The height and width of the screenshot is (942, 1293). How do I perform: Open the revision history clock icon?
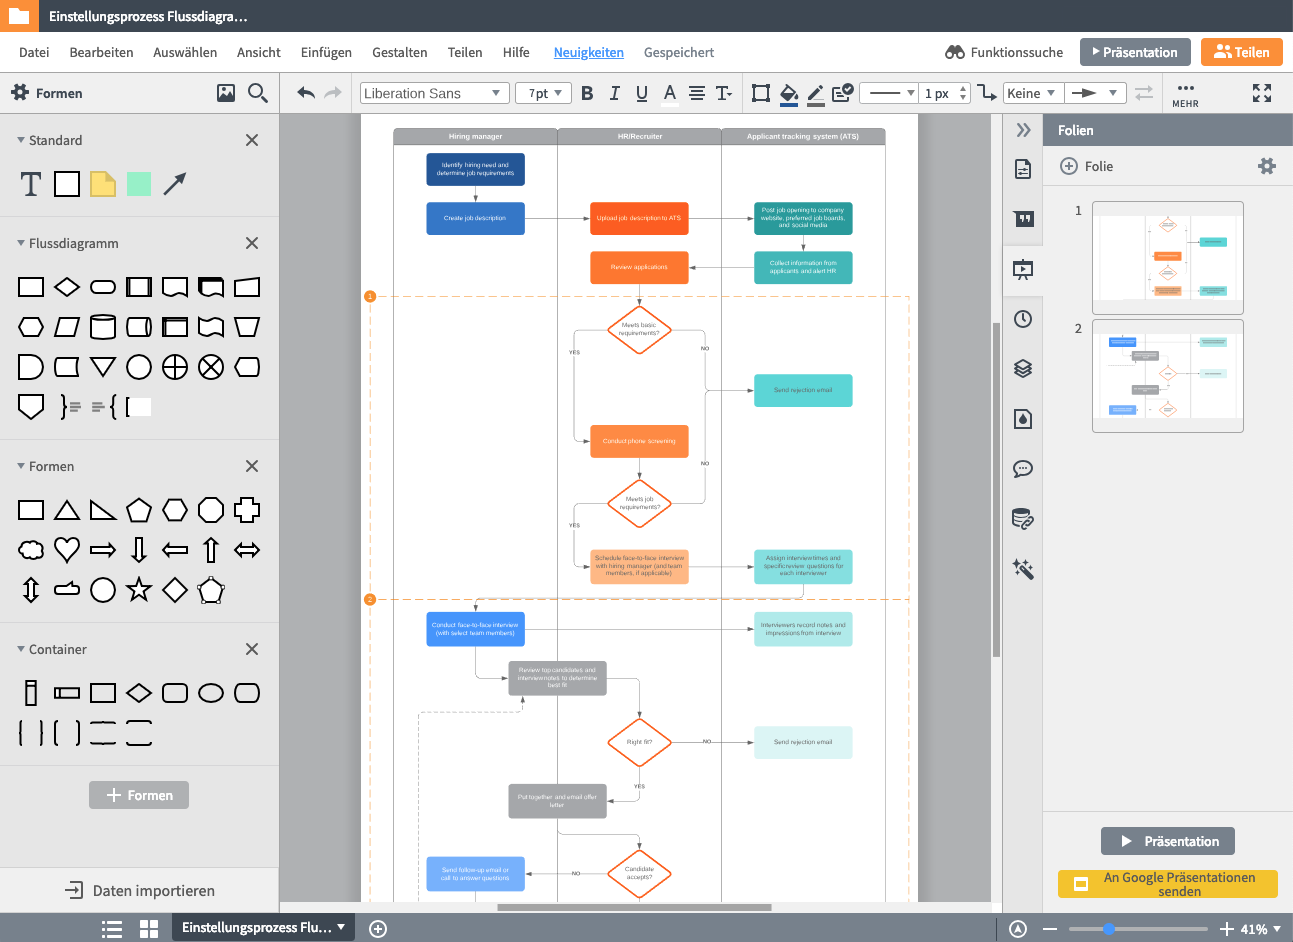[1023, 319]
